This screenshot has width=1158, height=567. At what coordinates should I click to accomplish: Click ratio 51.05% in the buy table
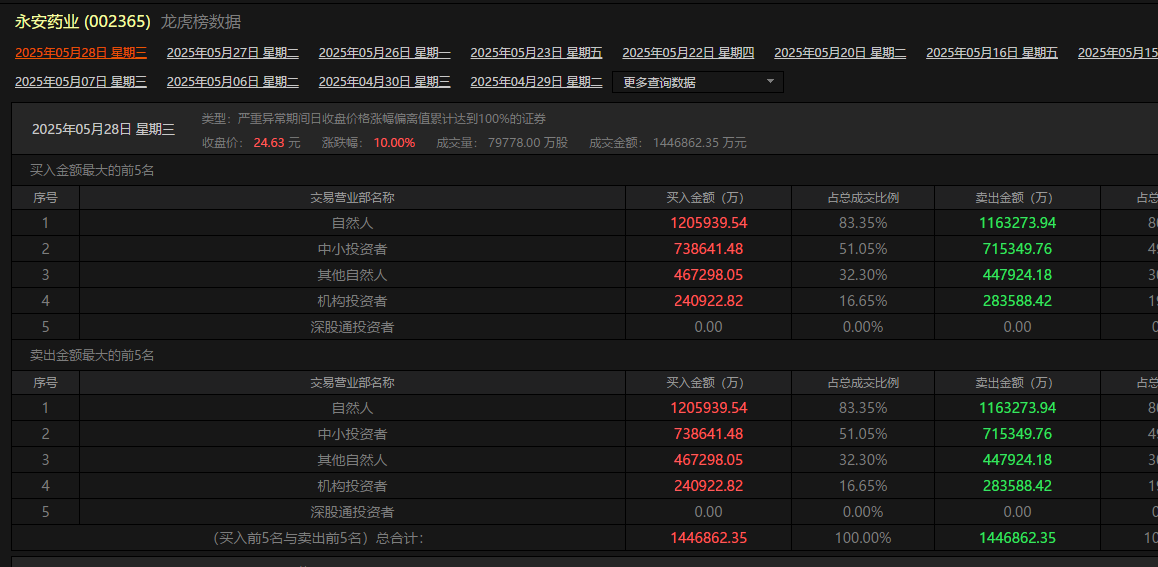coord(863,249)
